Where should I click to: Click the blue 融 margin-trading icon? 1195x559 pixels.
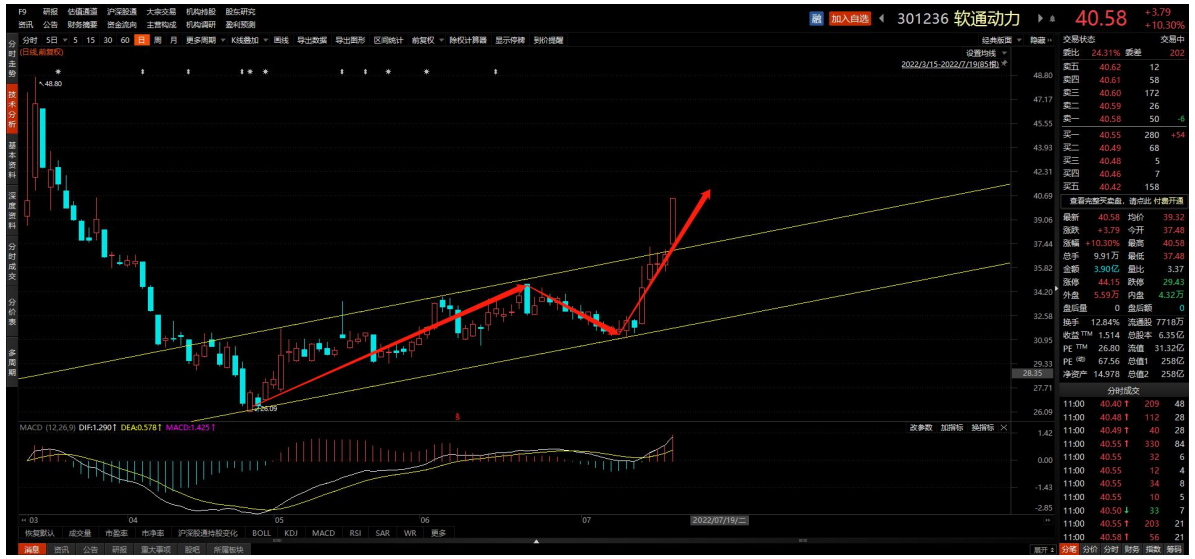point(815,19)
